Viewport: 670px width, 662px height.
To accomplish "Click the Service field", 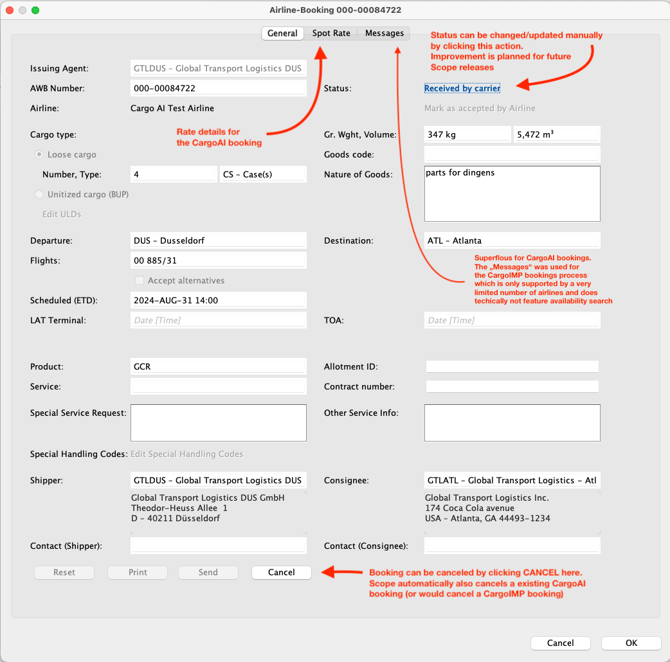I will tap(218, 386).
